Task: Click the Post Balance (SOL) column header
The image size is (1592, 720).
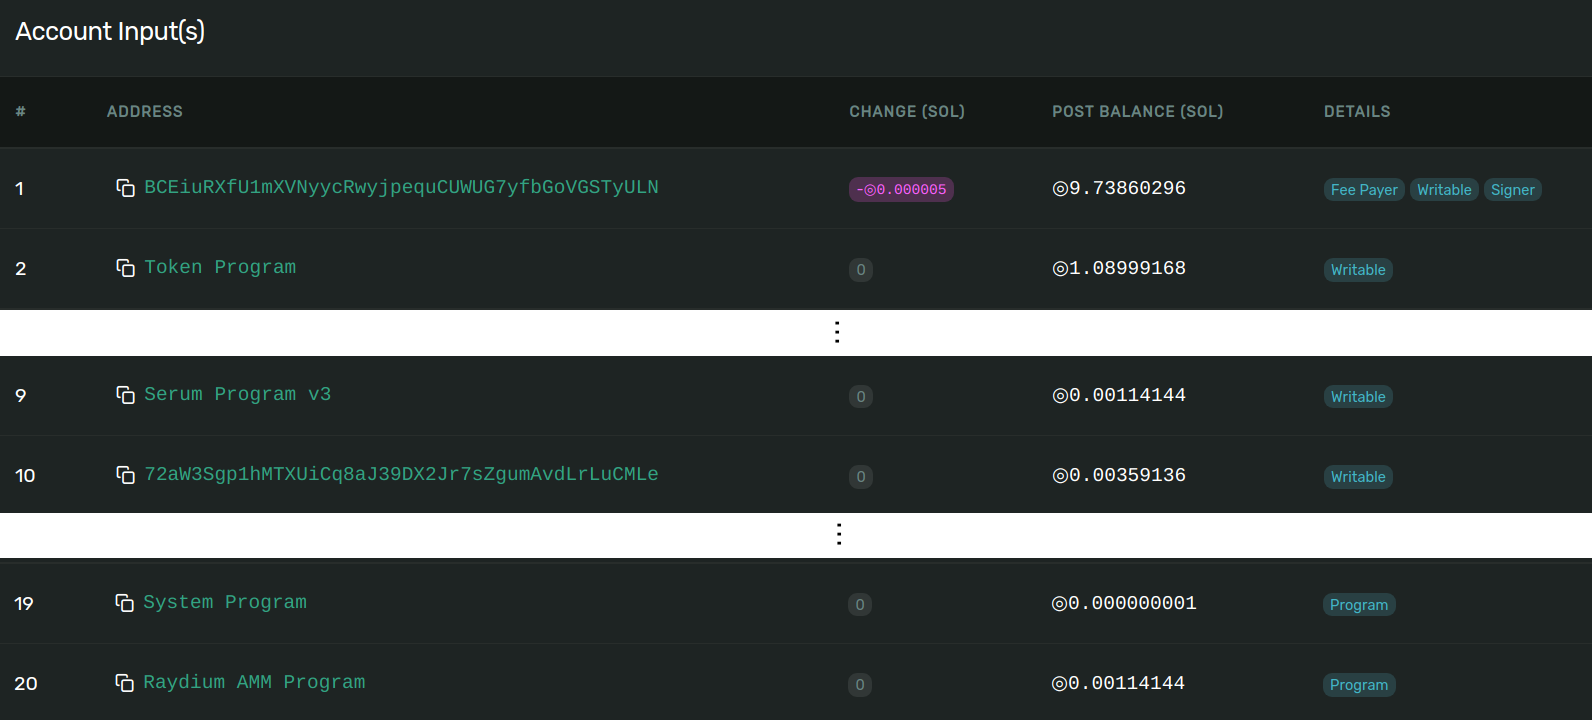Action: [x=1137, y=112]
